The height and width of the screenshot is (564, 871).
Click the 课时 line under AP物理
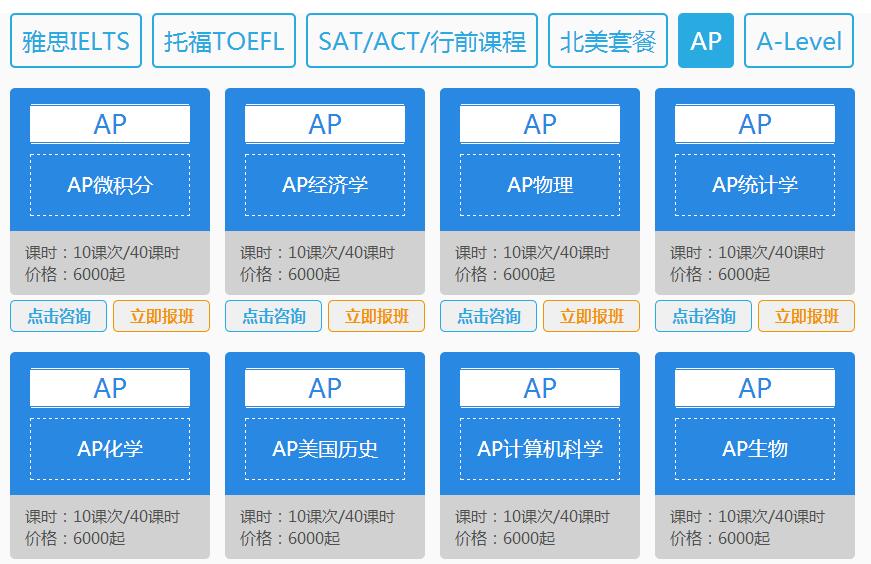pos(533,253)
